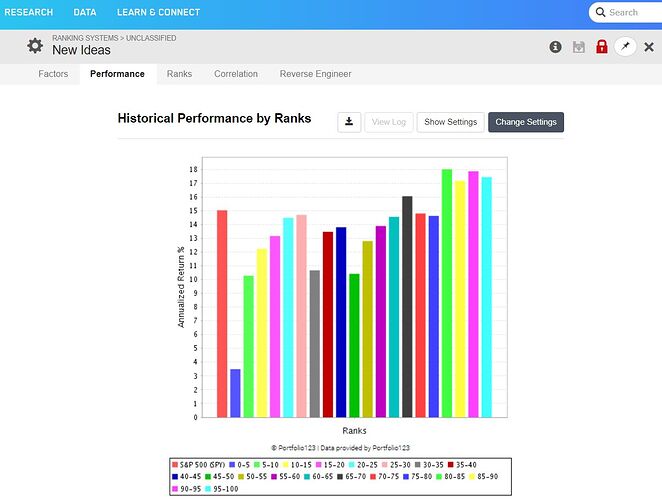Image resolution: width=662 pixels, height=499 pixels.
Task: Select the Performance tab
Action: tap(117, 74)
